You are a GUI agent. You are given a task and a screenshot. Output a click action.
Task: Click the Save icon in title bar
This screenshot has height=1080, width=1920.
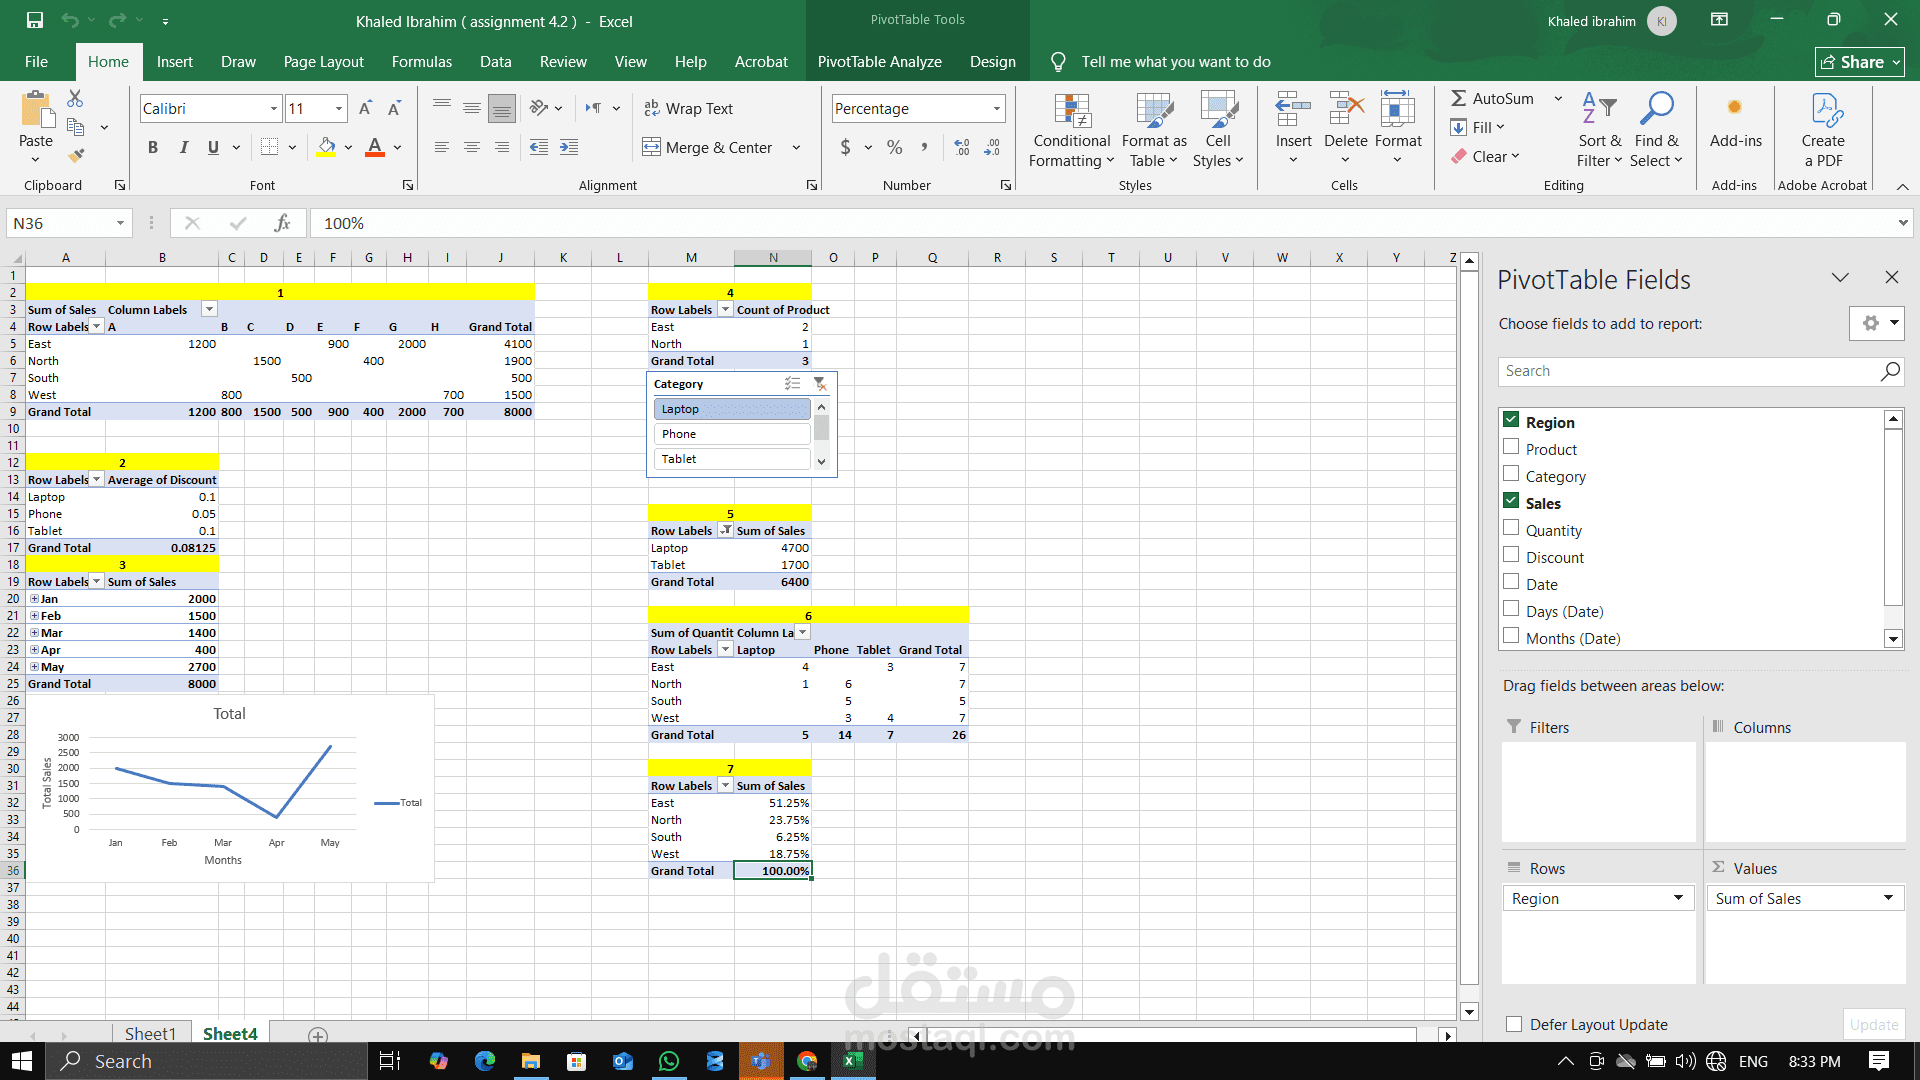[35, 20]
